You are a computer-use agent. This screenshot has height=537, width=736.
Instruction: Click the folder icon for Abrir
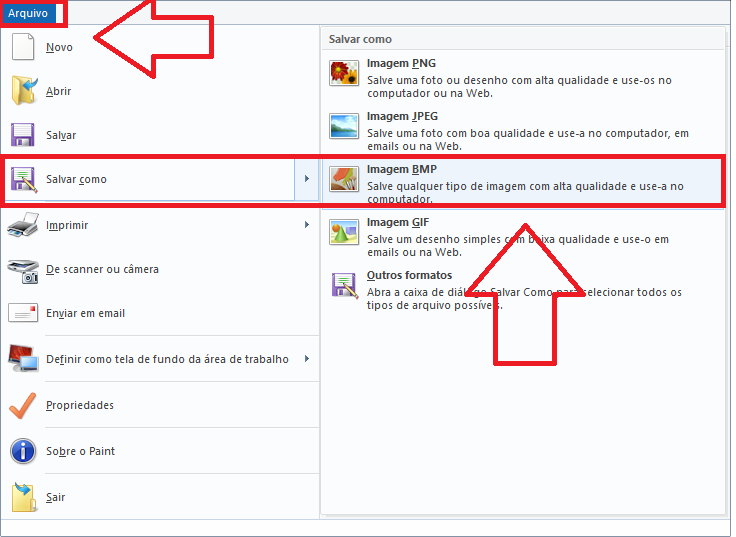24,90
